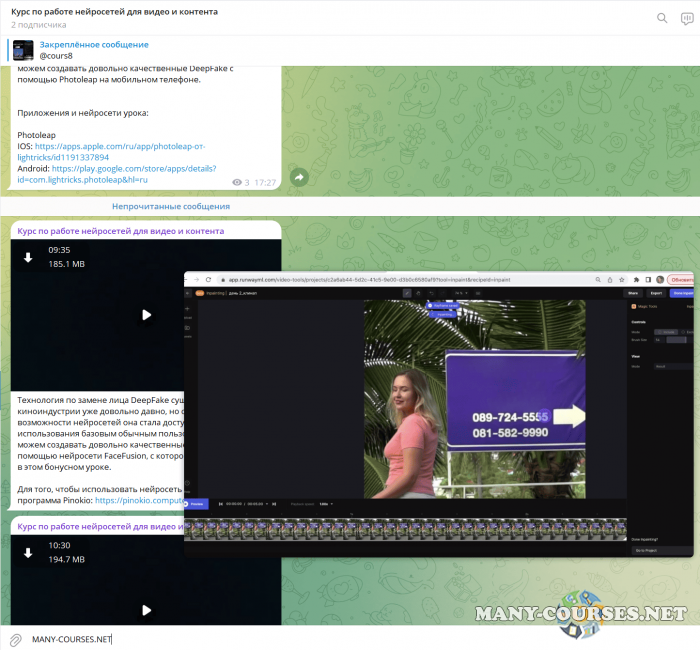The image size is (700, 650).
Task: Download the 185.1 MB video file
Action: 28,257
